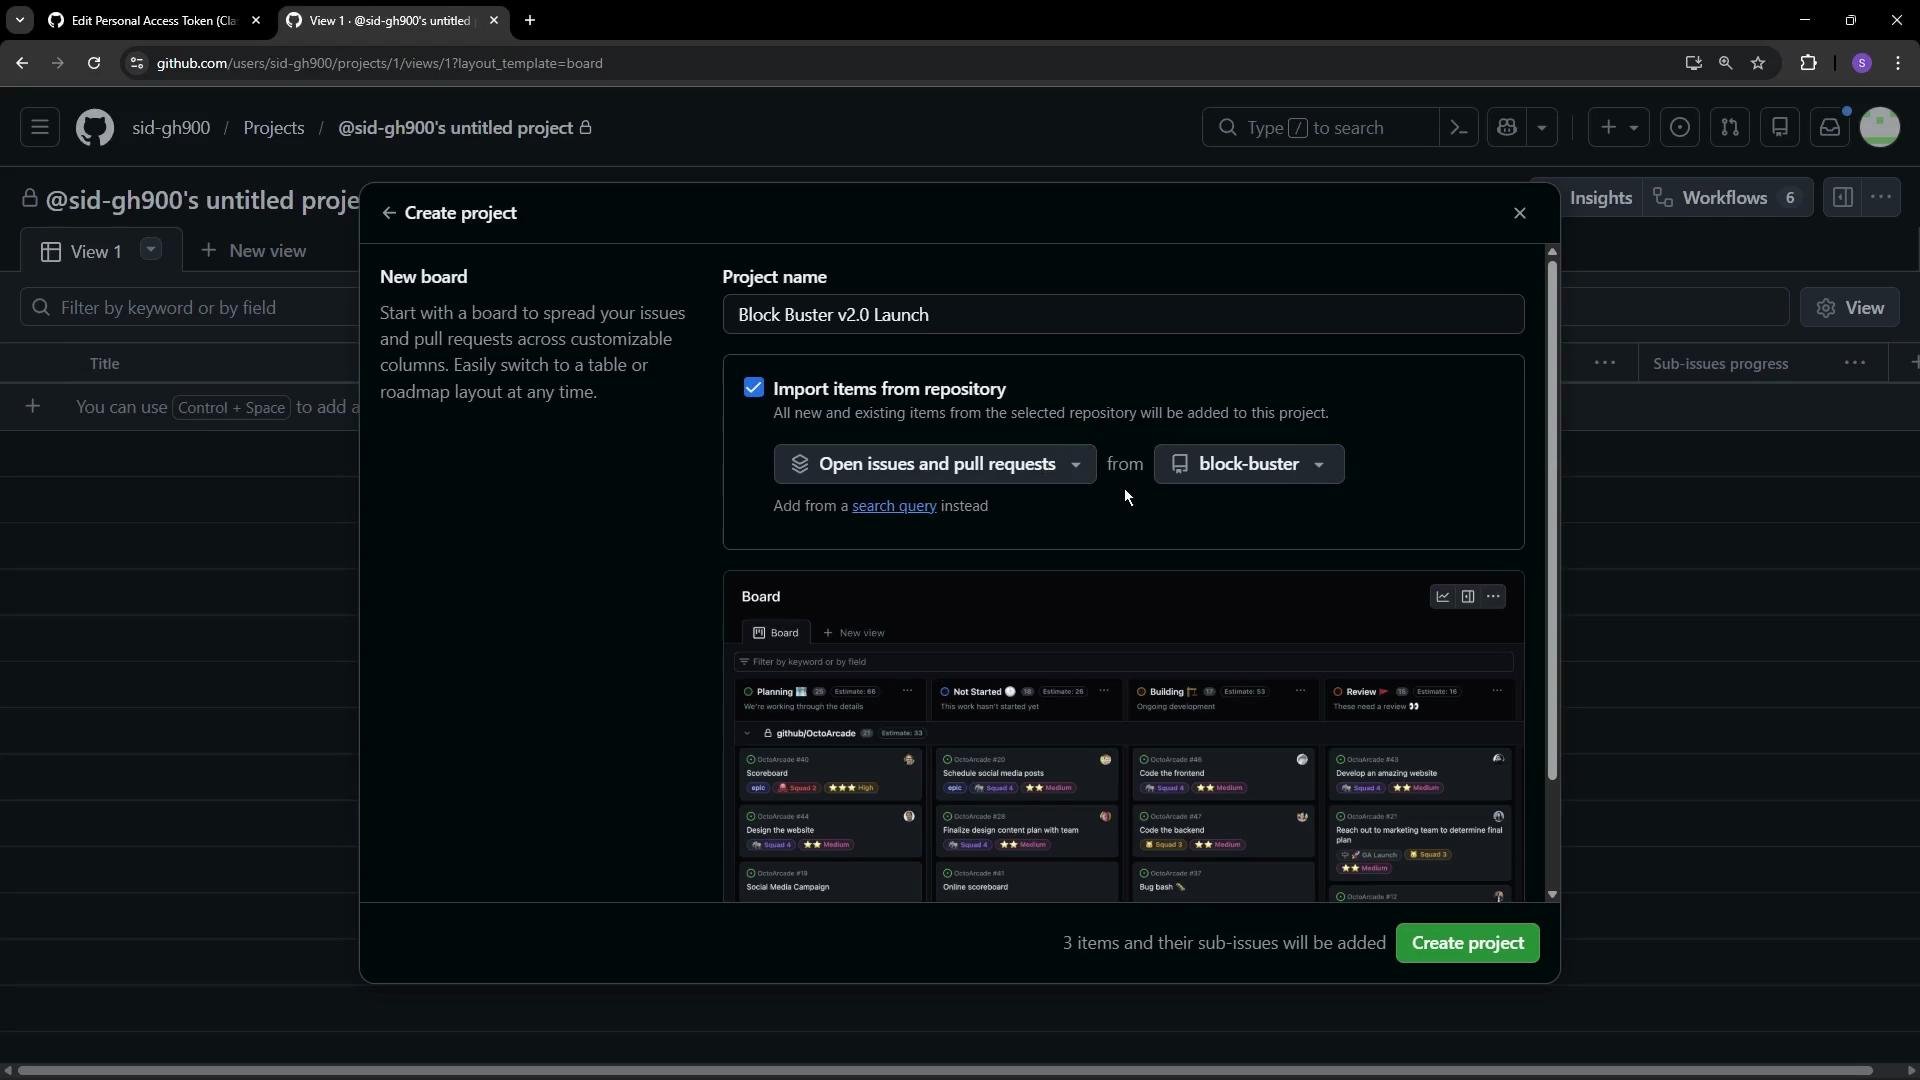1920x1080 pixels.
Task: Go back in browser history
Action: pos(22,63)
